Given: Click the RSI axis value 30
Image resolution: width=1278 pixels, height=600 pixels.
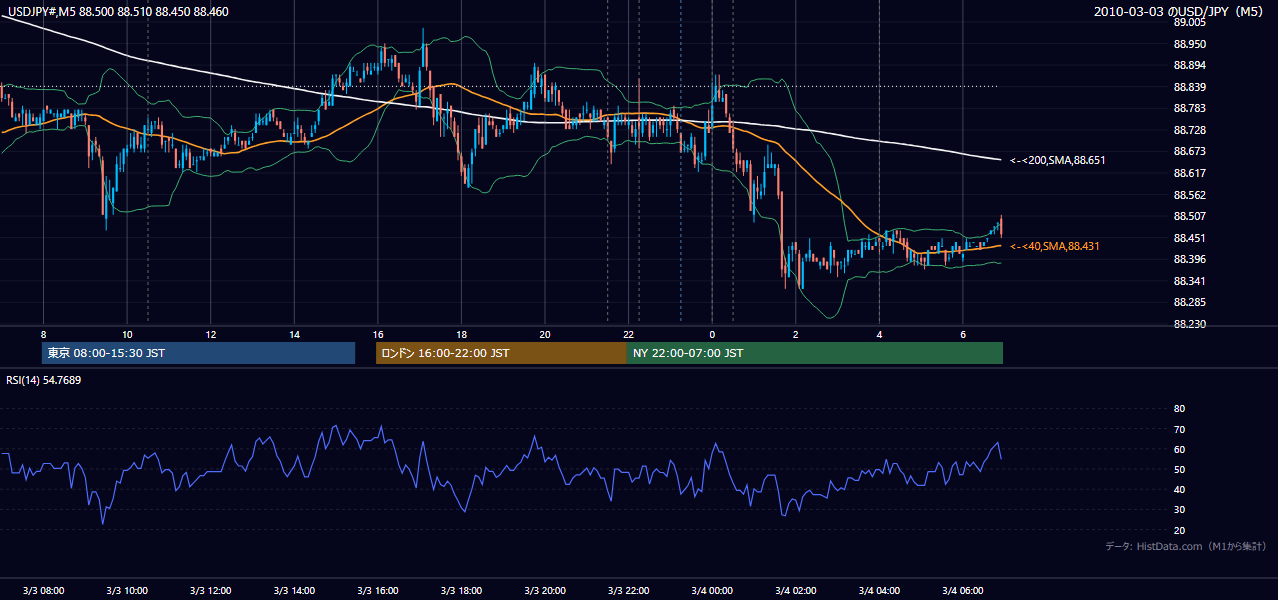Looking at the screenshot, I should [1179, 510].
